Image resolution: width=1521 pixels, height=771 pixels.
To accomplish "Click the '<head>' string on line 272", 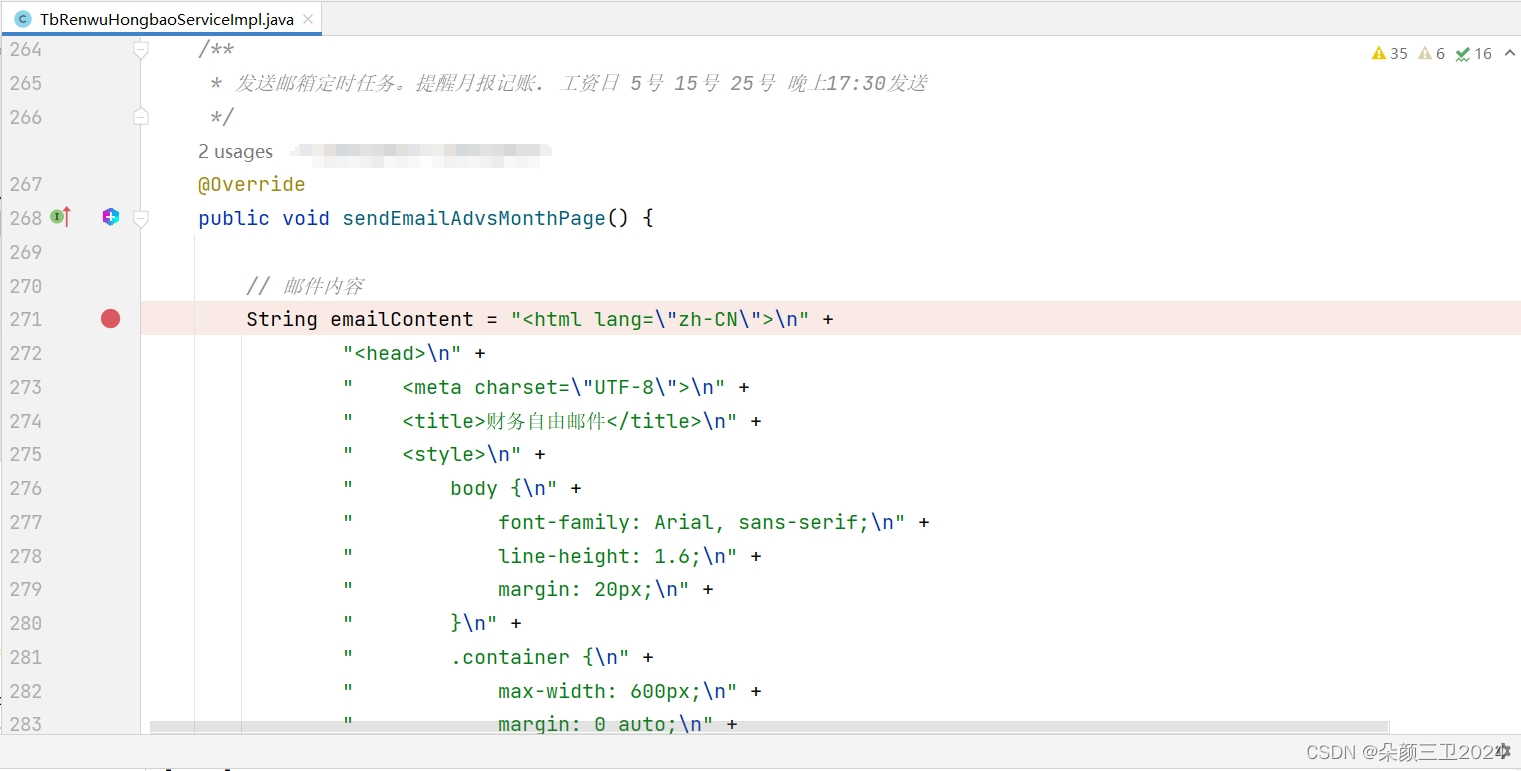I will click(402, 353).
